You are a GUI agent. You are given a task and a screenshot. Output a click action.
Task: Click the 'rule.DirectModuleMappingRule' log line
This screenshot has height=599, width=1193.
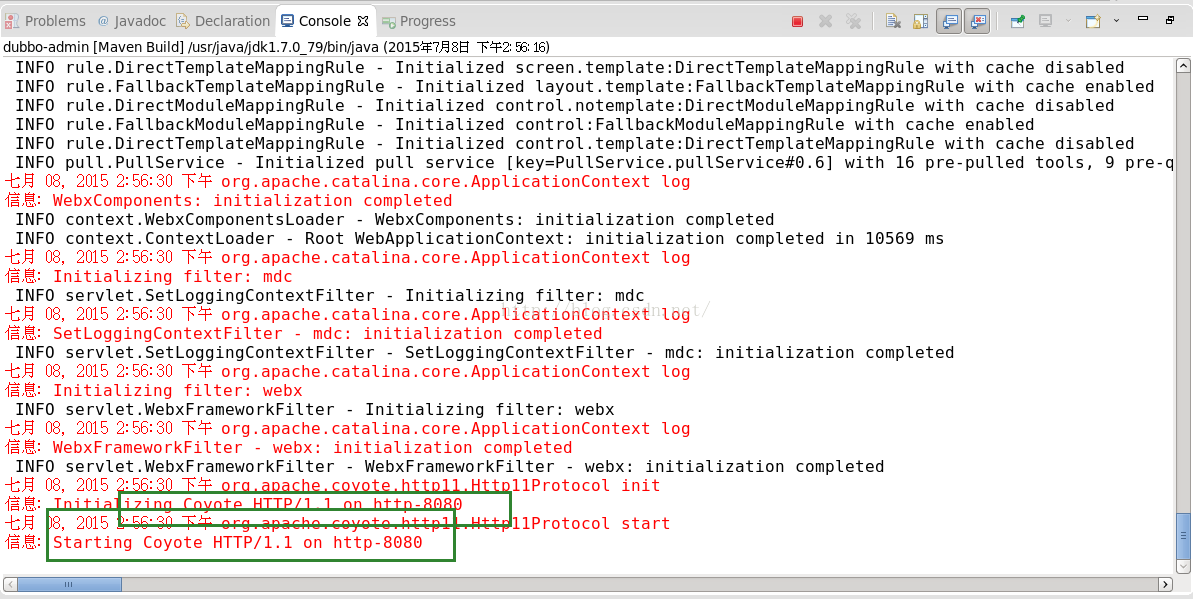coord(565,106)
